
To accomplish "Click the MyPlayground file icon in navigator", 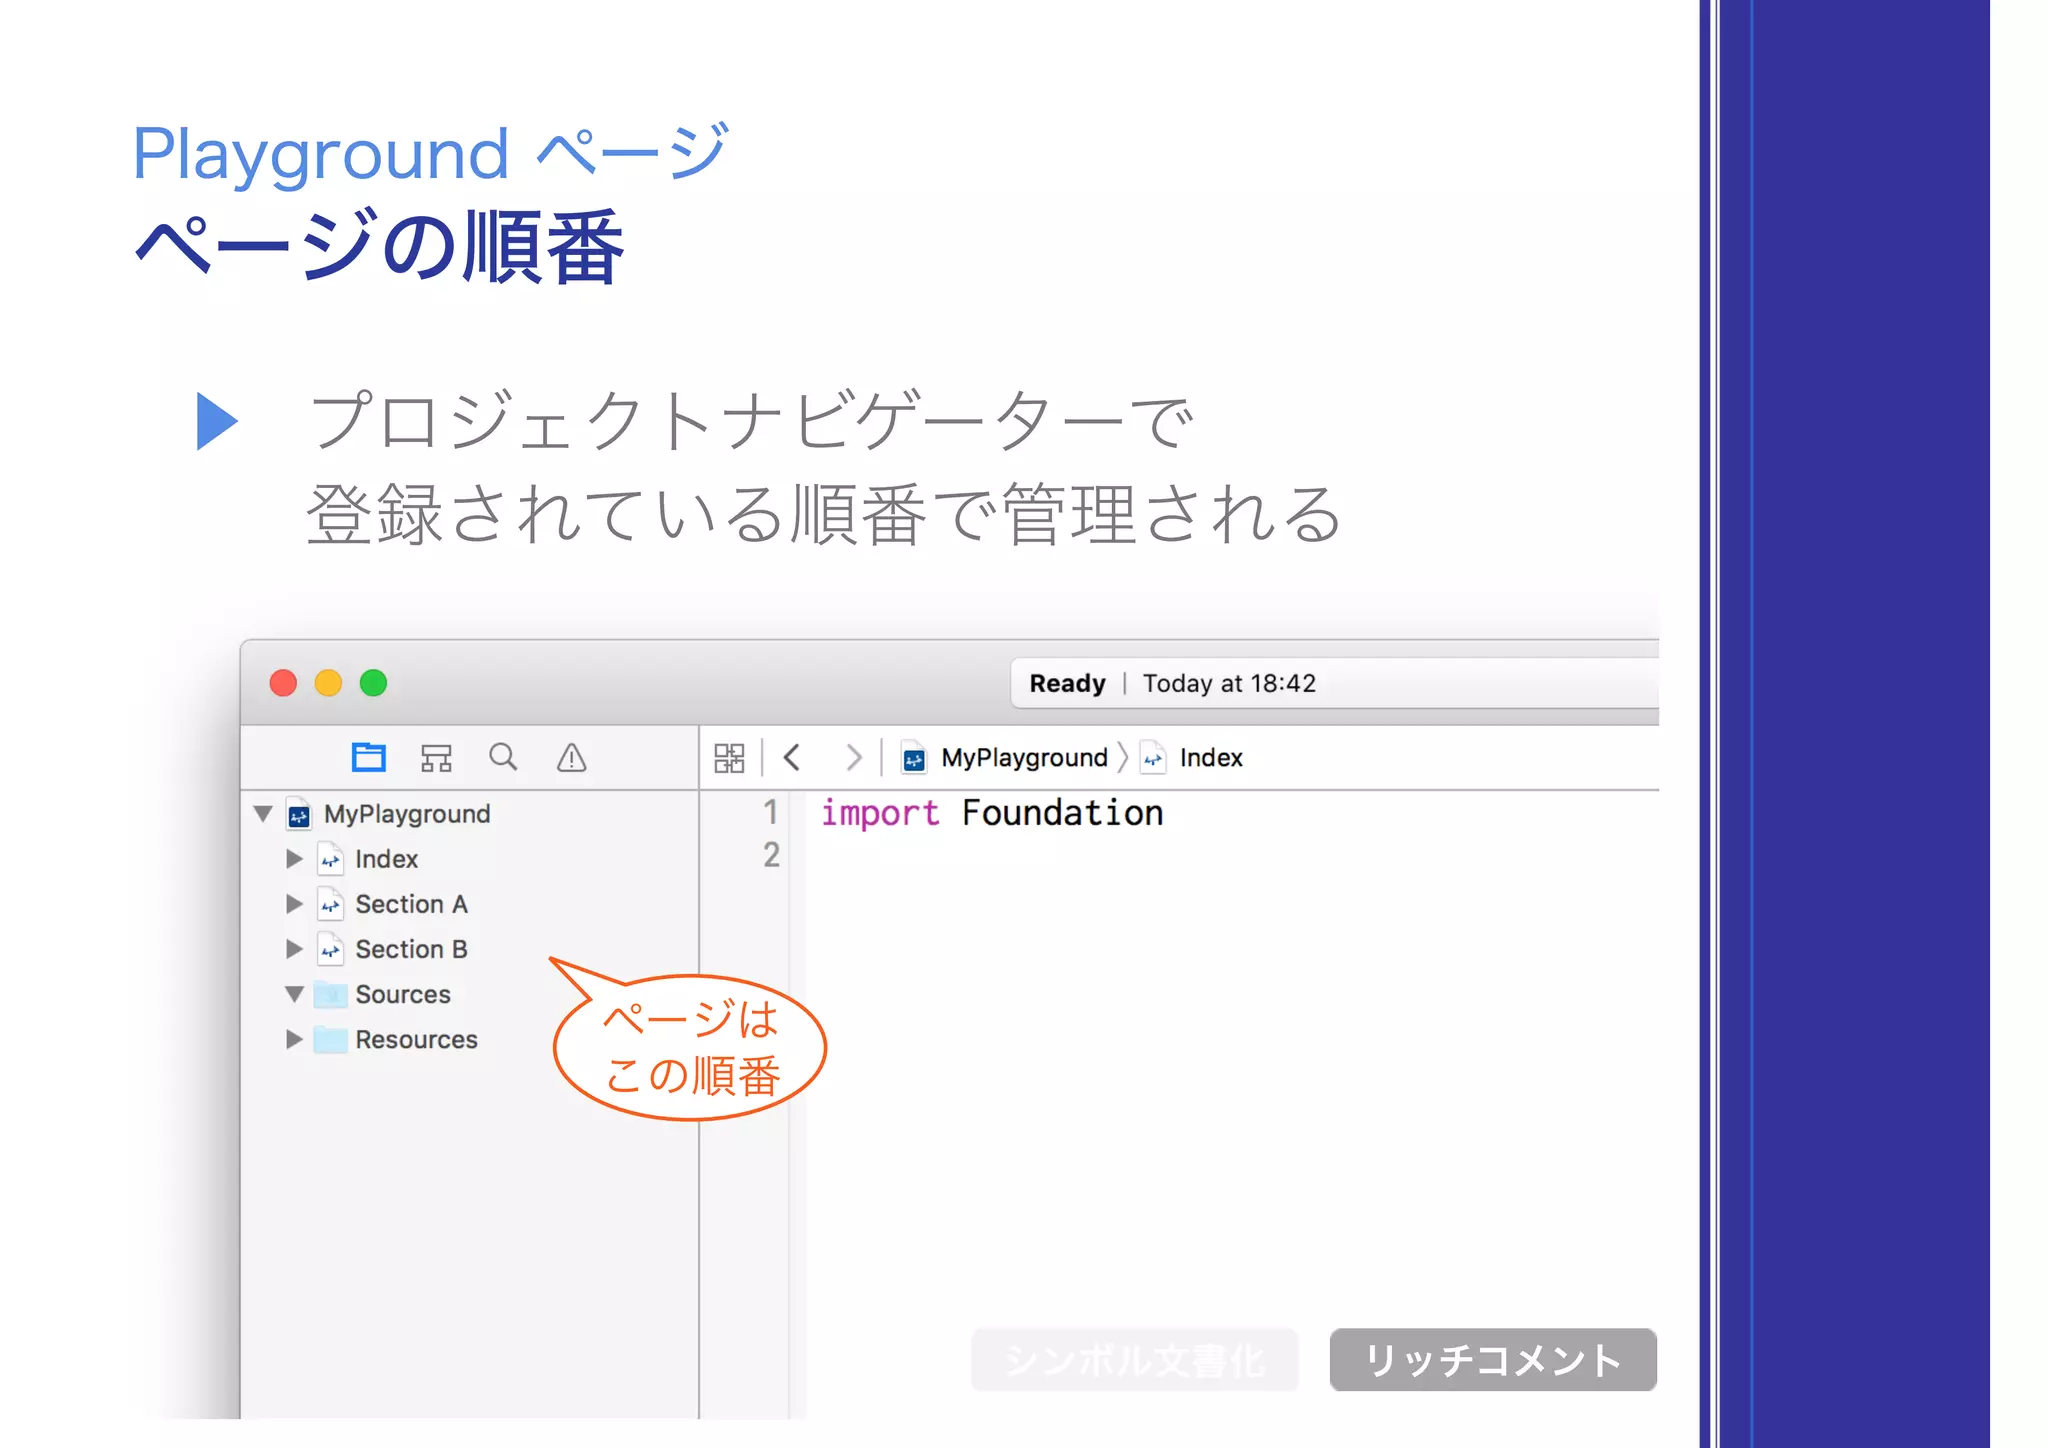I will (298, 814).
